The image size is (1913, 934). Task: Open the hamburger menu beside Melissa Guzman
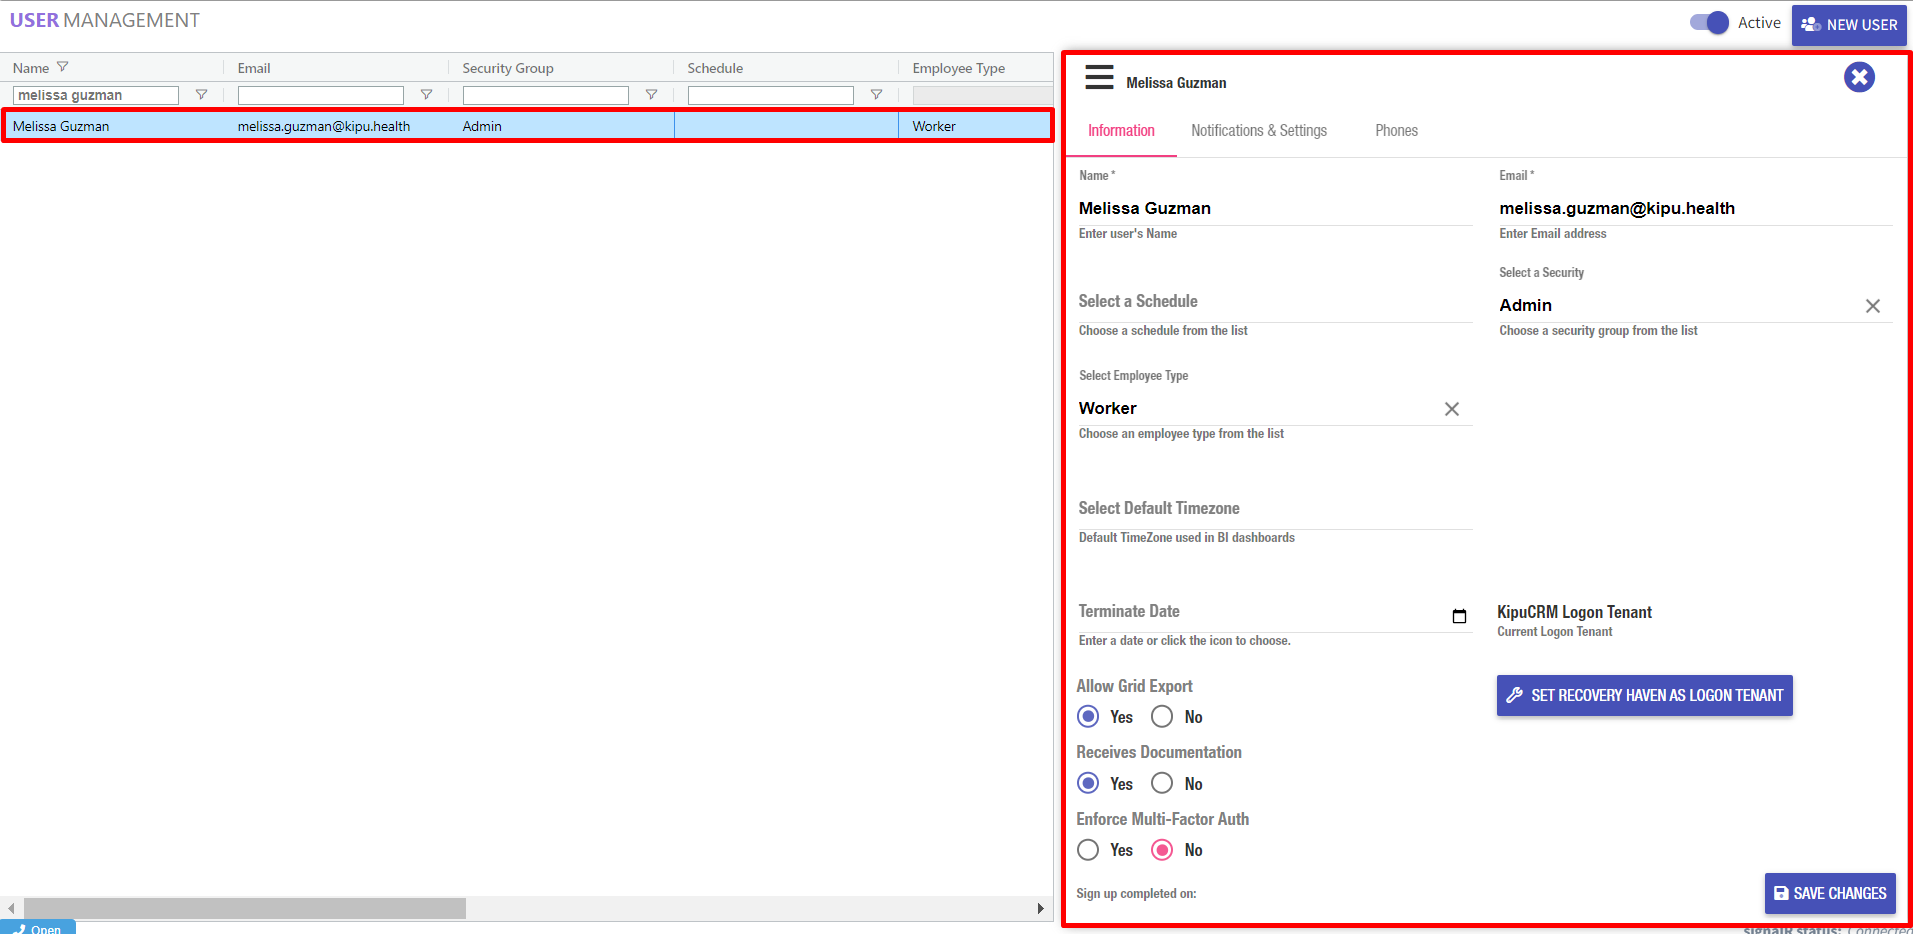(x=1099, y=78)
